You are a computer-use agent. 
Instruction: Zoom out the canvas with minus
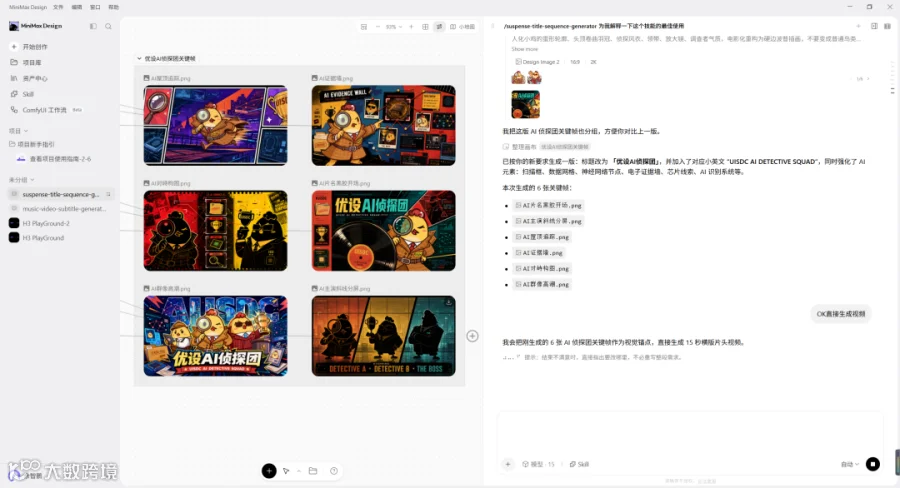click(x=377, y=27)
